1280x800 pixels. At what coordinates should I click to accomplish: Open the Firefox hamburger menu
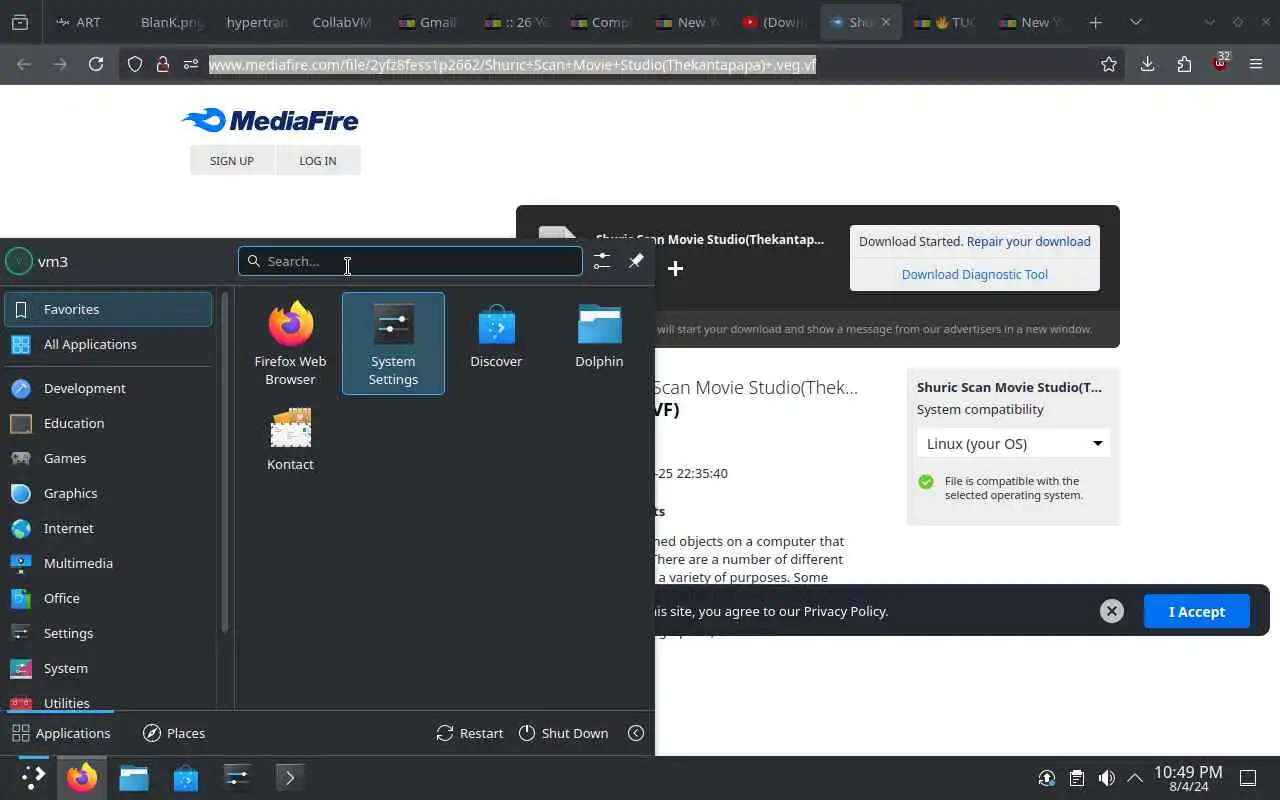click(1256, 64)
